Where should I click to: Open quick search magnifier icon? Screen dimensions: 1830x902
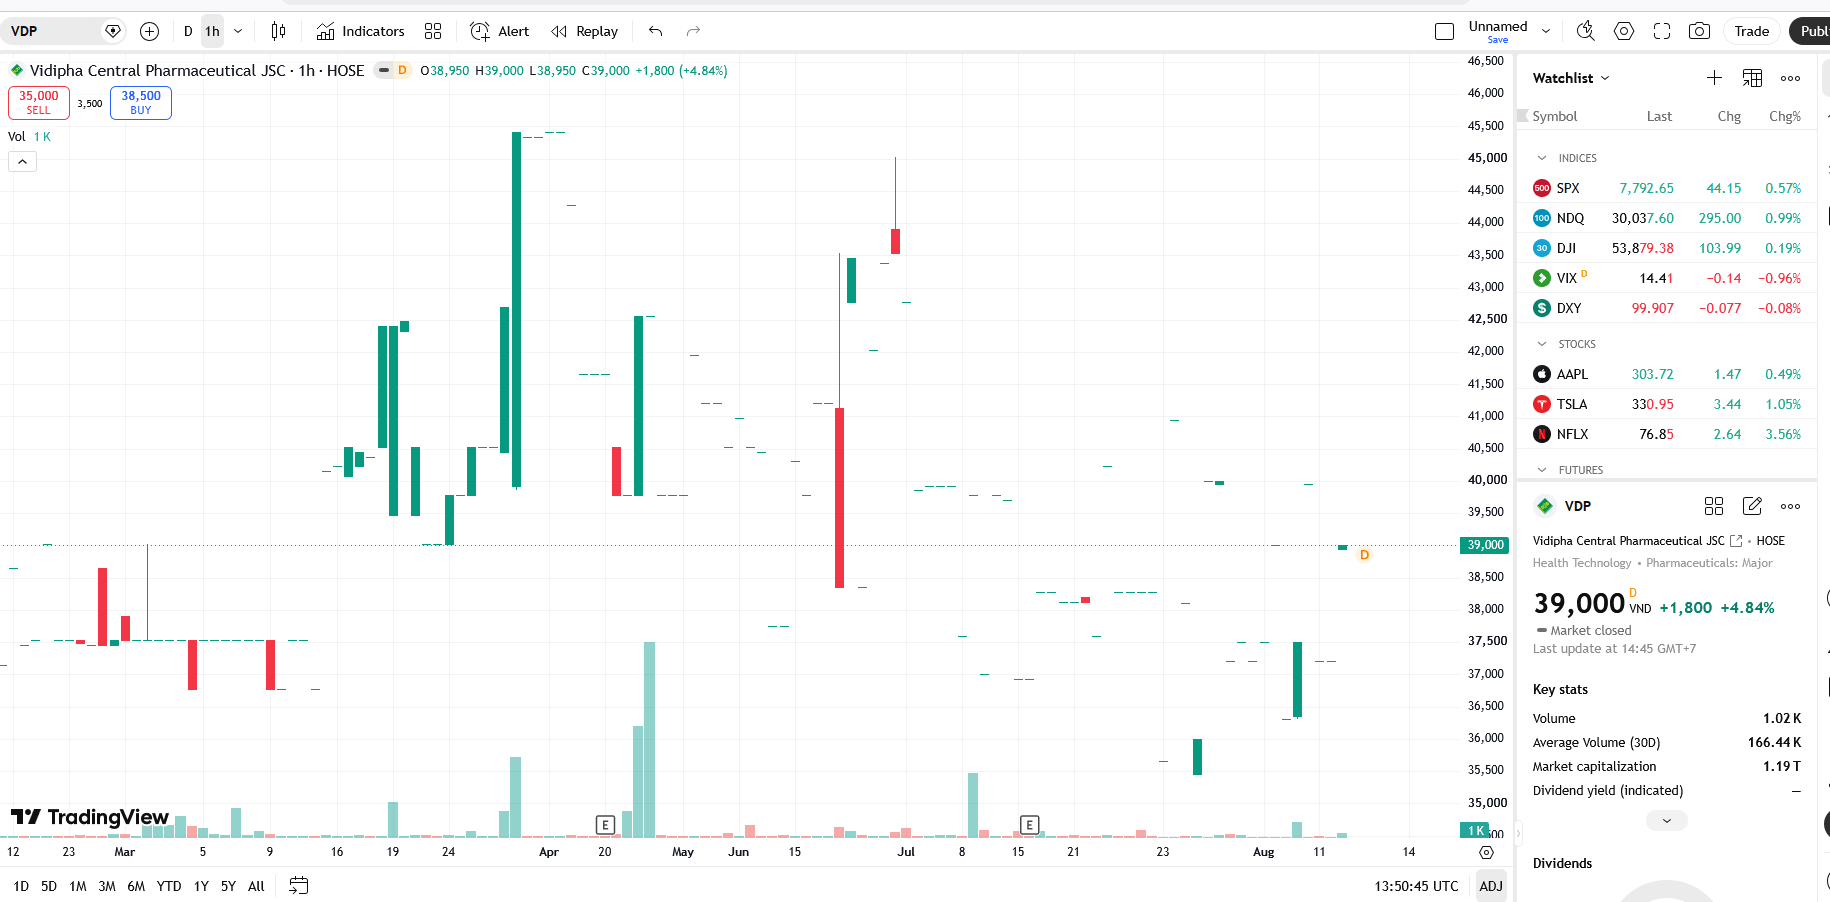point(1586,31)
